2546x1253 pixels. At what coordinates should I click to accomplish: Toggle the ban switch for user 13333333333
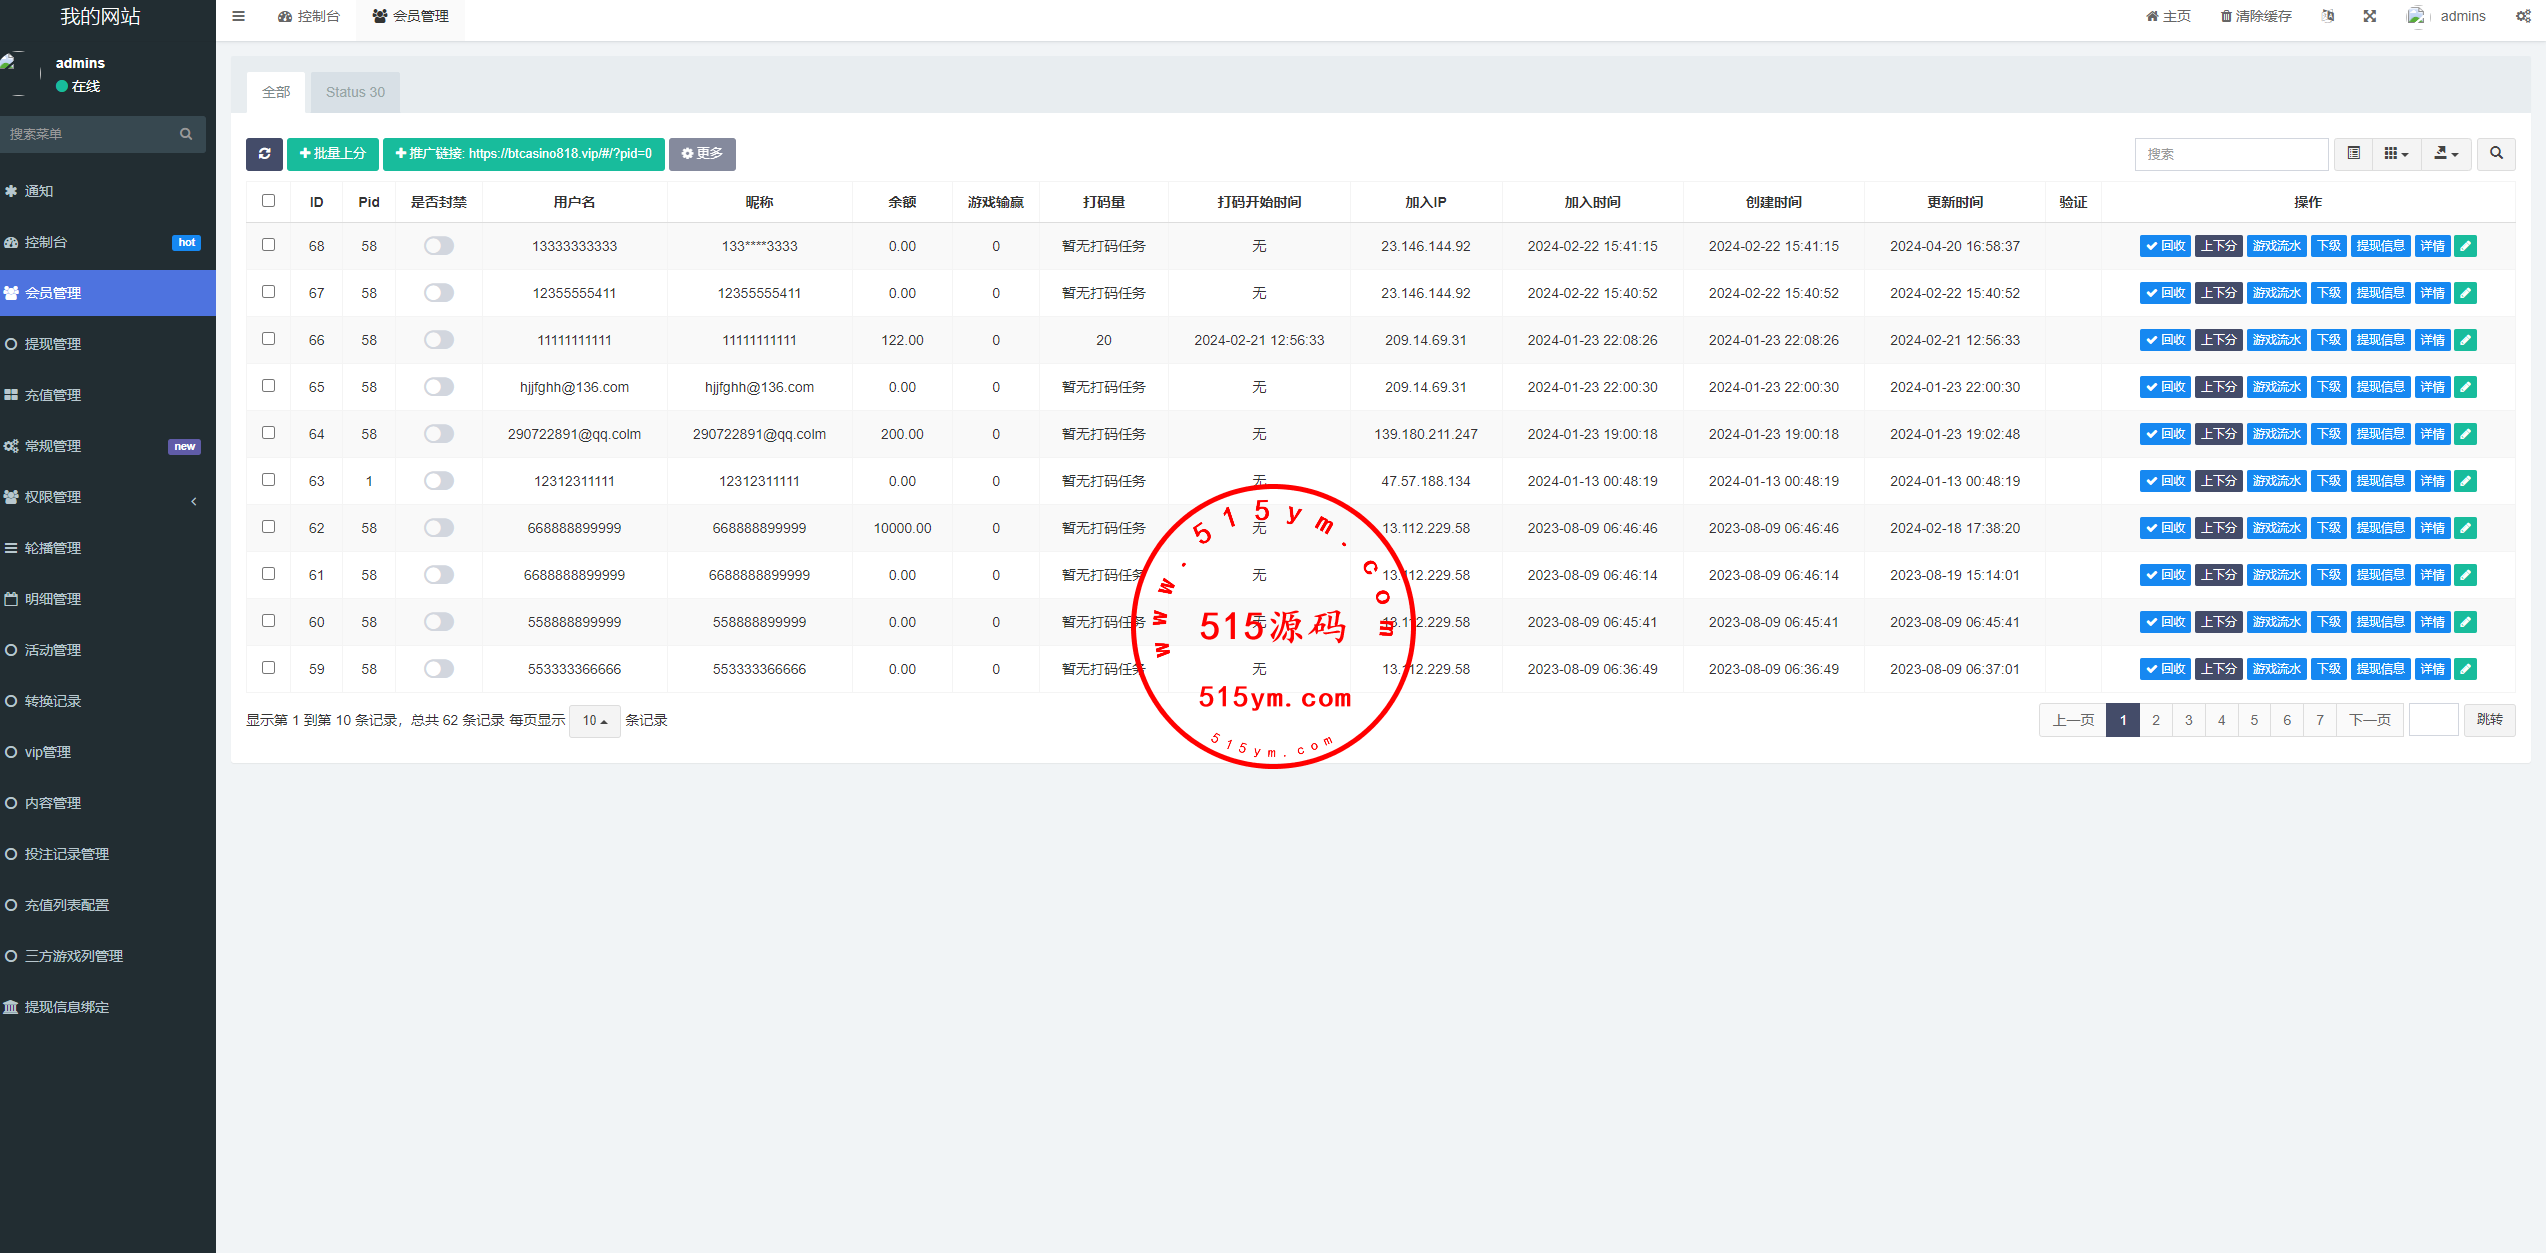pos(438,246)
